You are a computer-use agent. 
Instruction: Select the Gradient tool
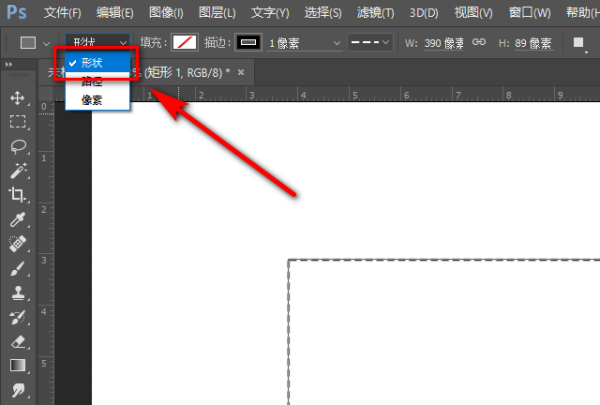coord(18,366)
